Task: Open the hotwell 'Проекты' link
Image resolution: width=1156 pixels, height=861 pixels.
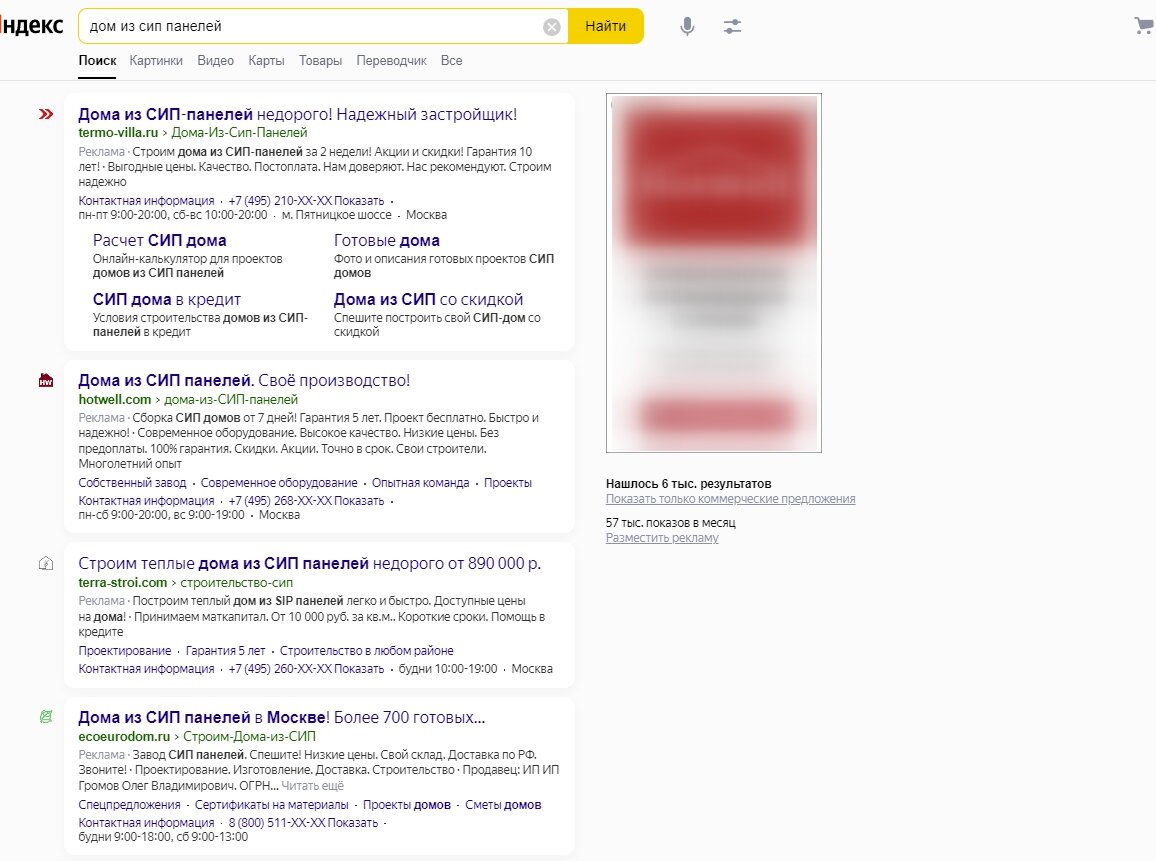Action: click(507, 483)
